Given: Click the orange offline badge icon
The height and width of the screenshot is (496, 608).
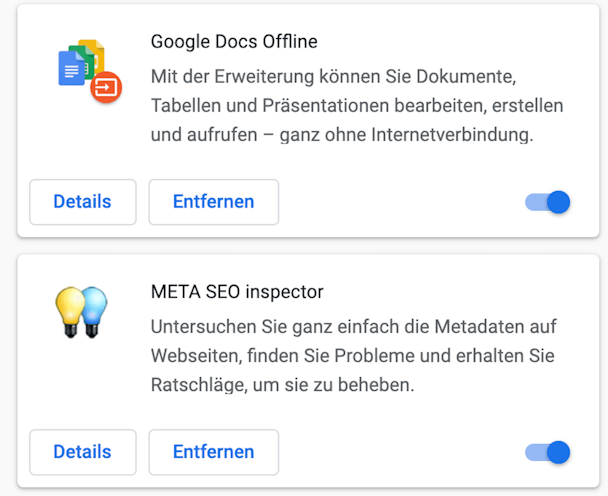Looking at the screenshot, I should [x=106, y=87].
